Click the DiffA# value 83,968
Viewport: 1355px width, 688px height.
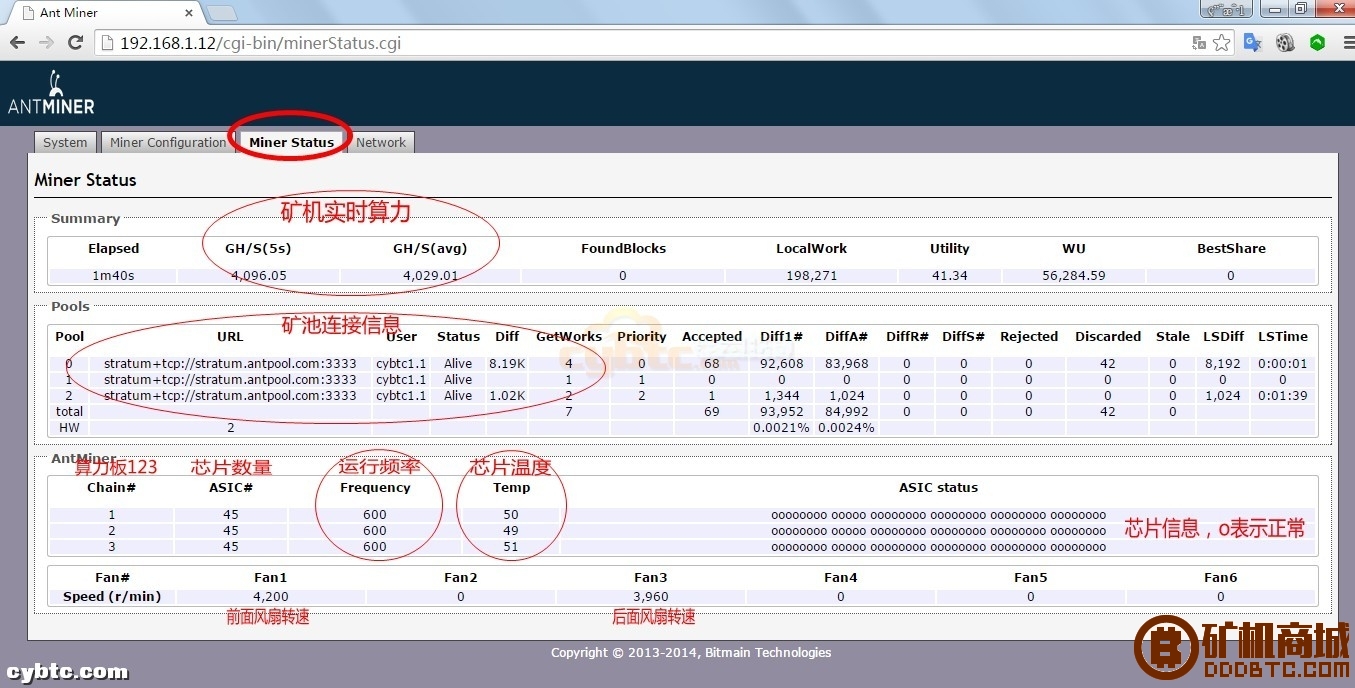coord(846,364)
